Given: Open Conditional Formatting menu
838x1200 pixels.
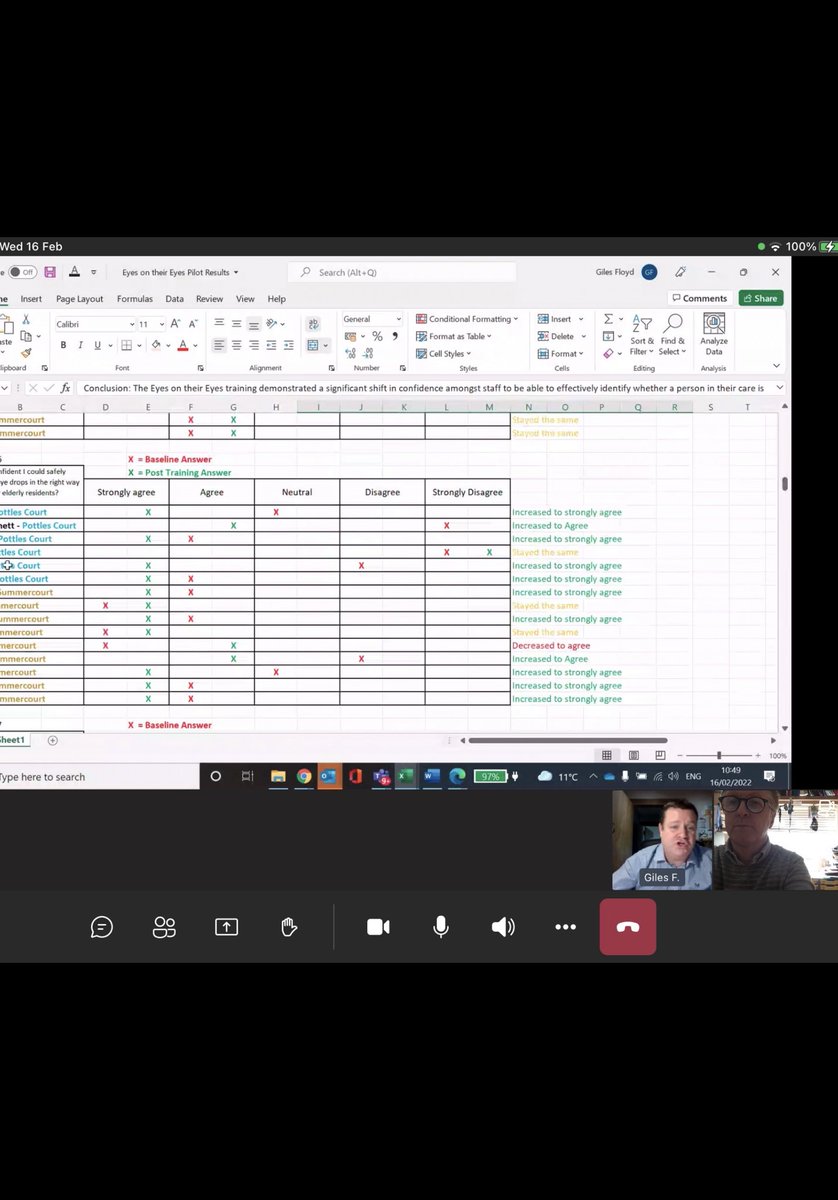Looking at the screenshot, I should pyautogui.click(x=467, y=319).
